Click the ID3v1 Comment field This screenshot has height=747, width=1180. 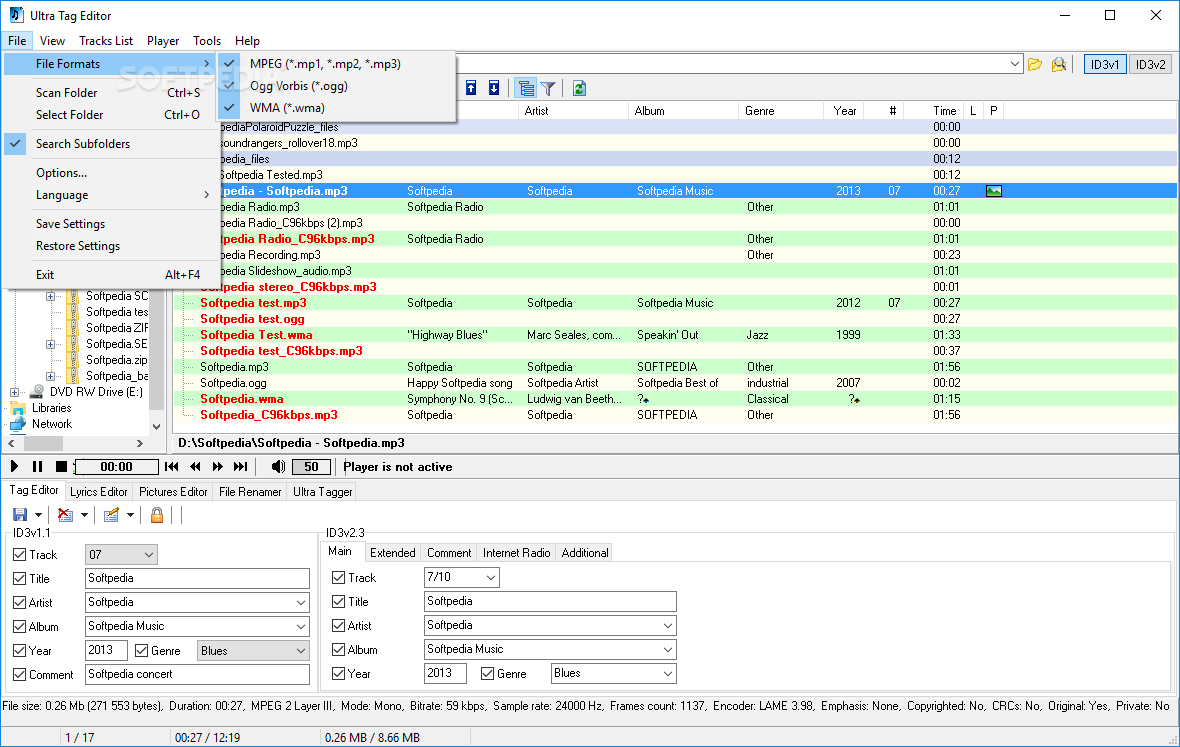pos(197,674)
